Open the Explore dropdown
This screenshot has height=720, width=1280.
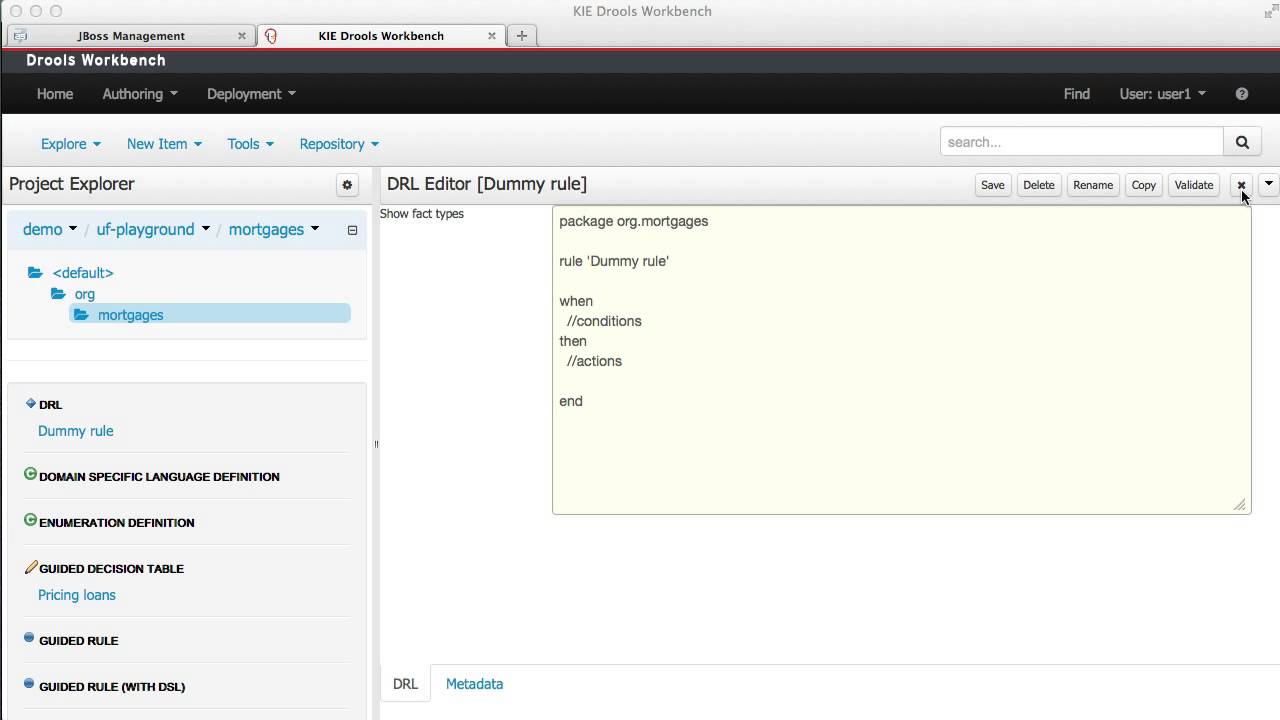(x=71, y=144)
